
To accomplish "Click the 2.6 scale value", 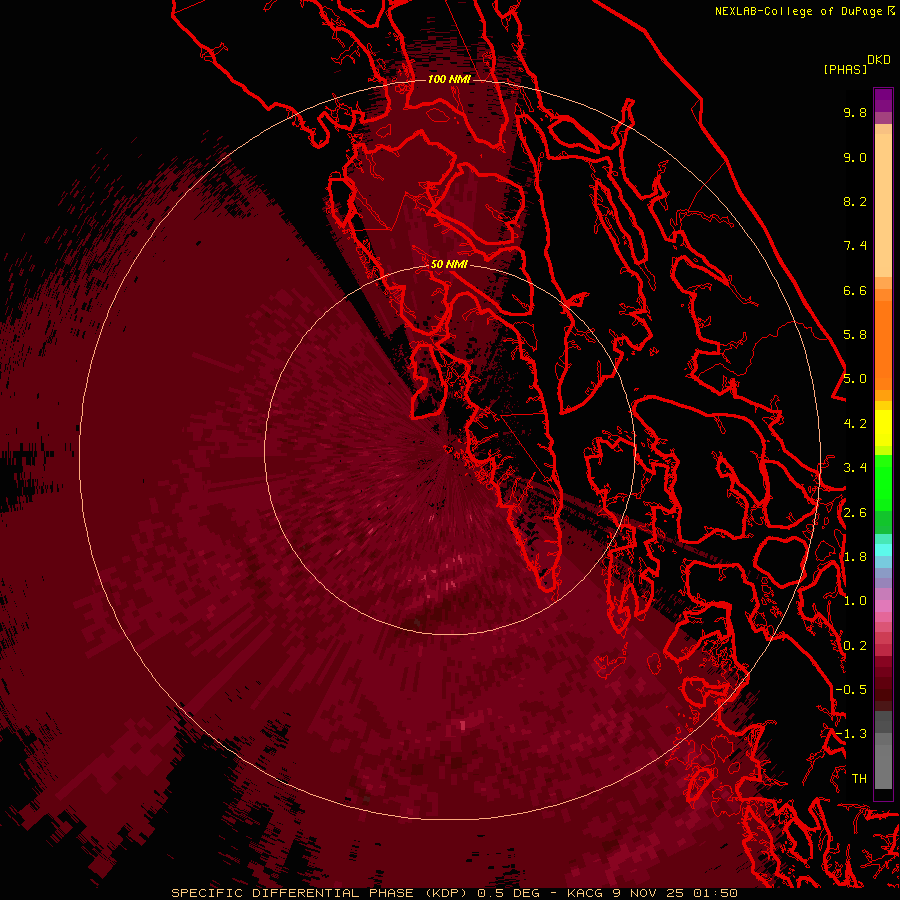I will tap(855, 513).
